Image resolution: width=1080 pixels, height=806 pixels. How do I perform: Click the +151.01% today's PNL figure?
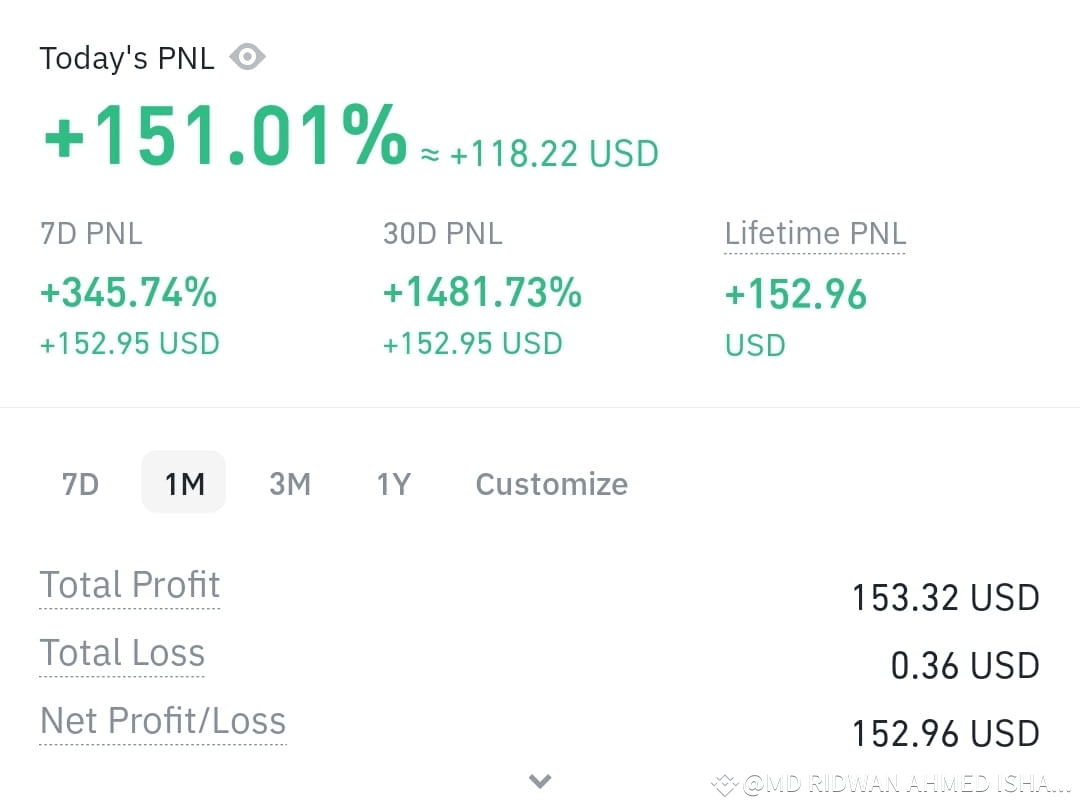tap(225, 135)
